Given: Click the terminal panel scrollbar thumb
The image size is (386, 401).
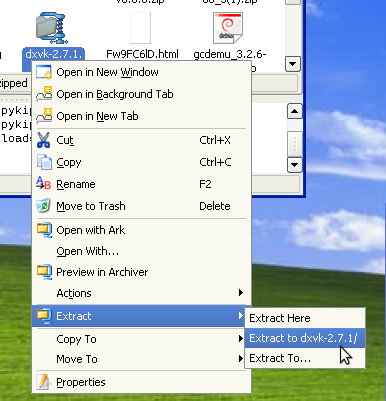Looking at the screenshot, I should [x=295, y=143].
